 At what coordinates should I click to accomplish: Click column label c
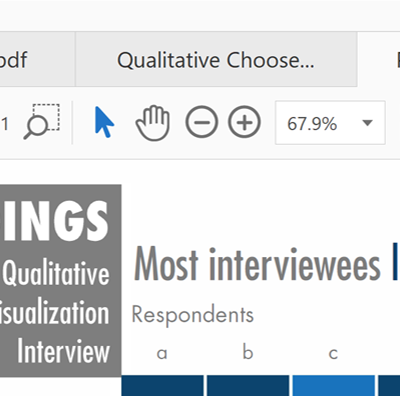(333, 353)
